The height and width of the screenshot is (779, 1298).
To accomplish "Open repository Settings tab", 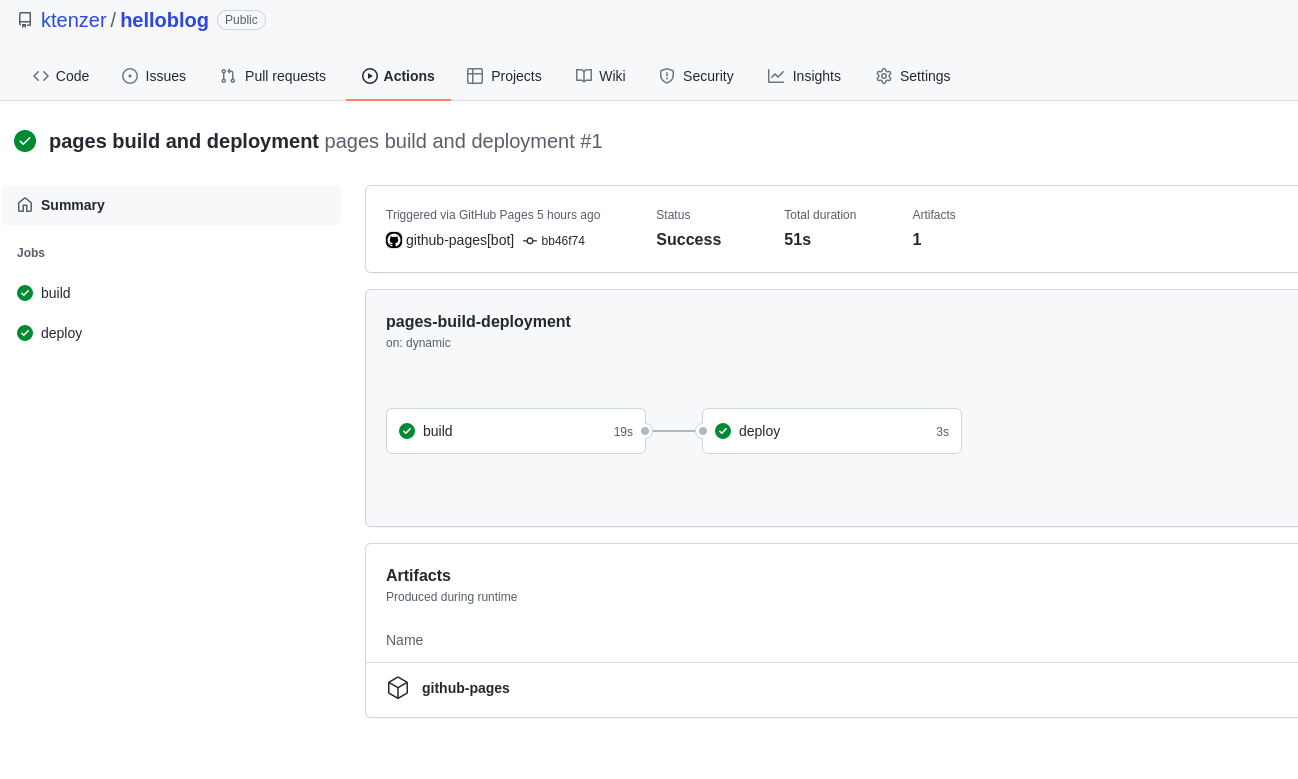I will pyautogui.click(x=913, y=76).
